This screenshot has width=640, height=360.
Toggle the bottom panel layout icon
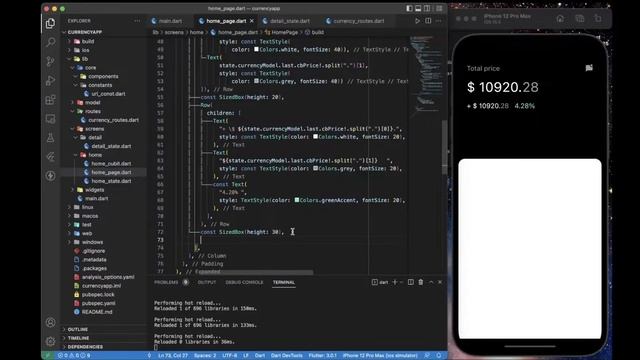point(418,8)
